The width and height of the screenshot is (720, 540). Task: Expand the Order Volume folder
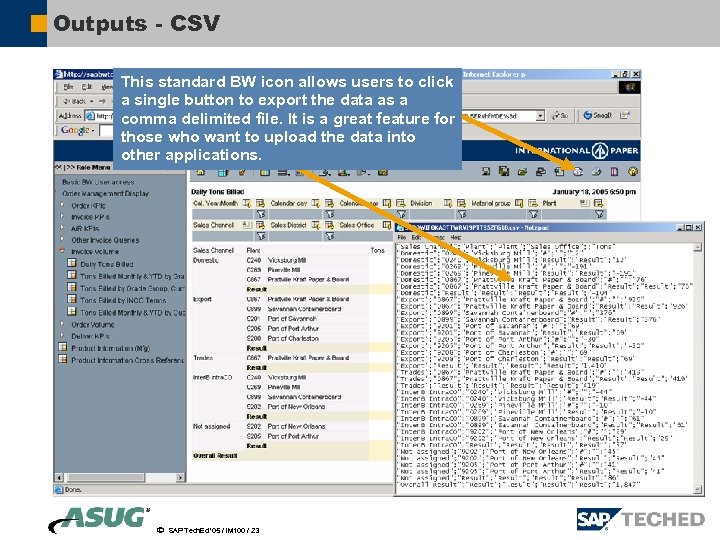(x=62, y=324)
